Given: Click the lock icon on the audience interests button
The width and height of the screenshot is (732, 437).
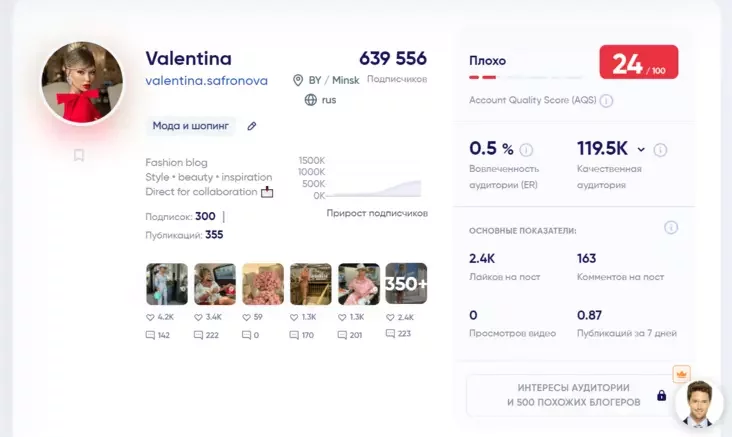Looking at the screenshot, I should click(x=661, y=395).
